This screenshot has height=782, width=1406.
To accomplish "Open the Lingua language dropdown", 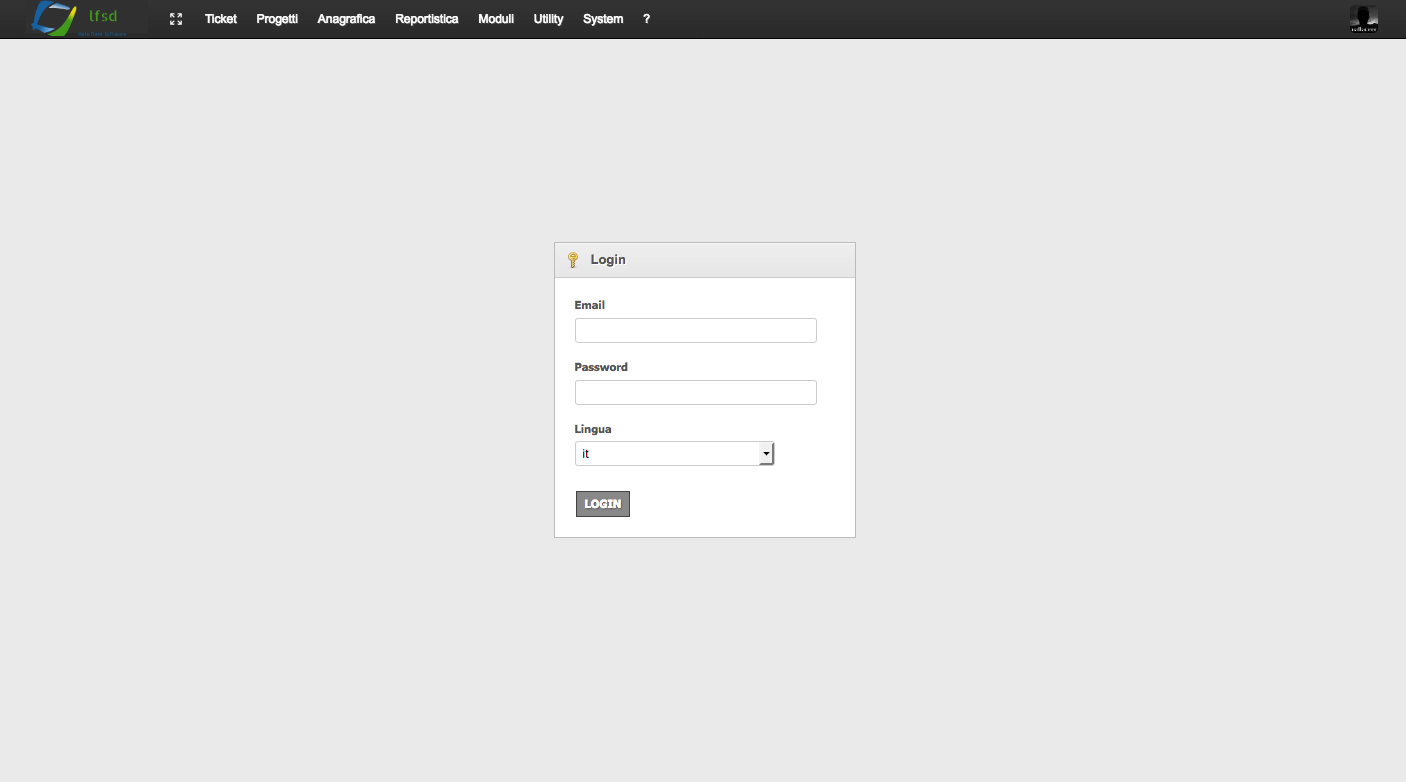I will (672, 453).
